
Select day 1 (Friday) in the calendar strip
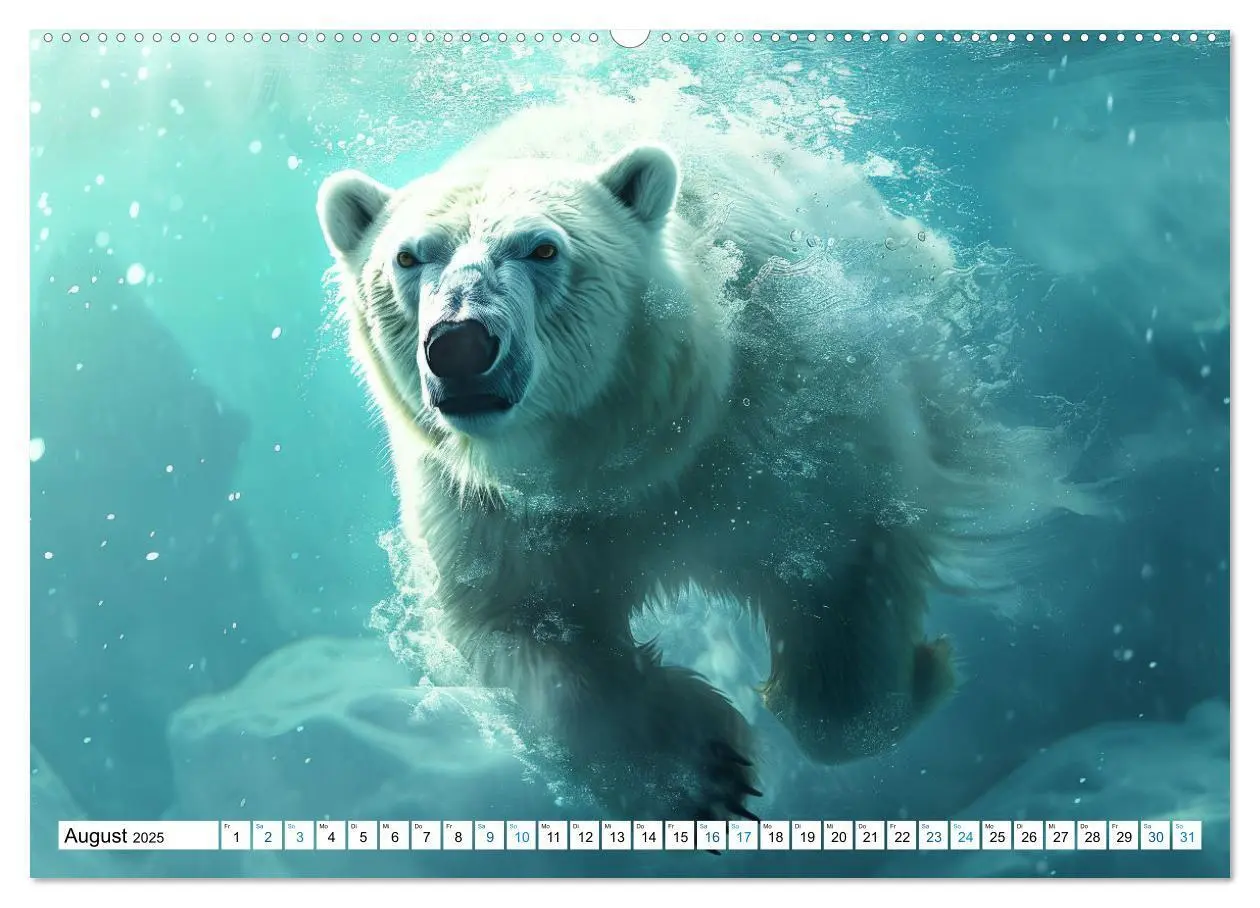(235, 836)
